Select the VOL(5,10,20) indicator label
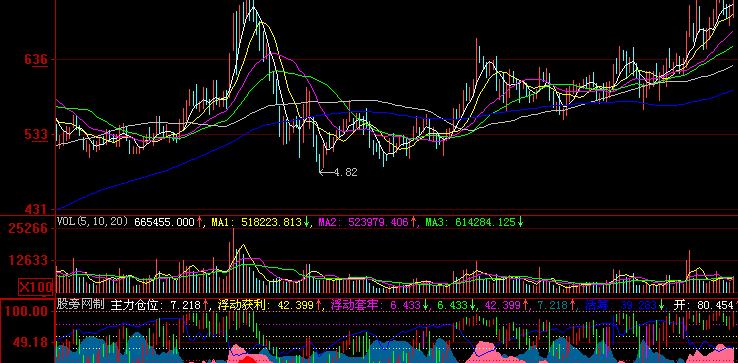 [x=92, y=221]
